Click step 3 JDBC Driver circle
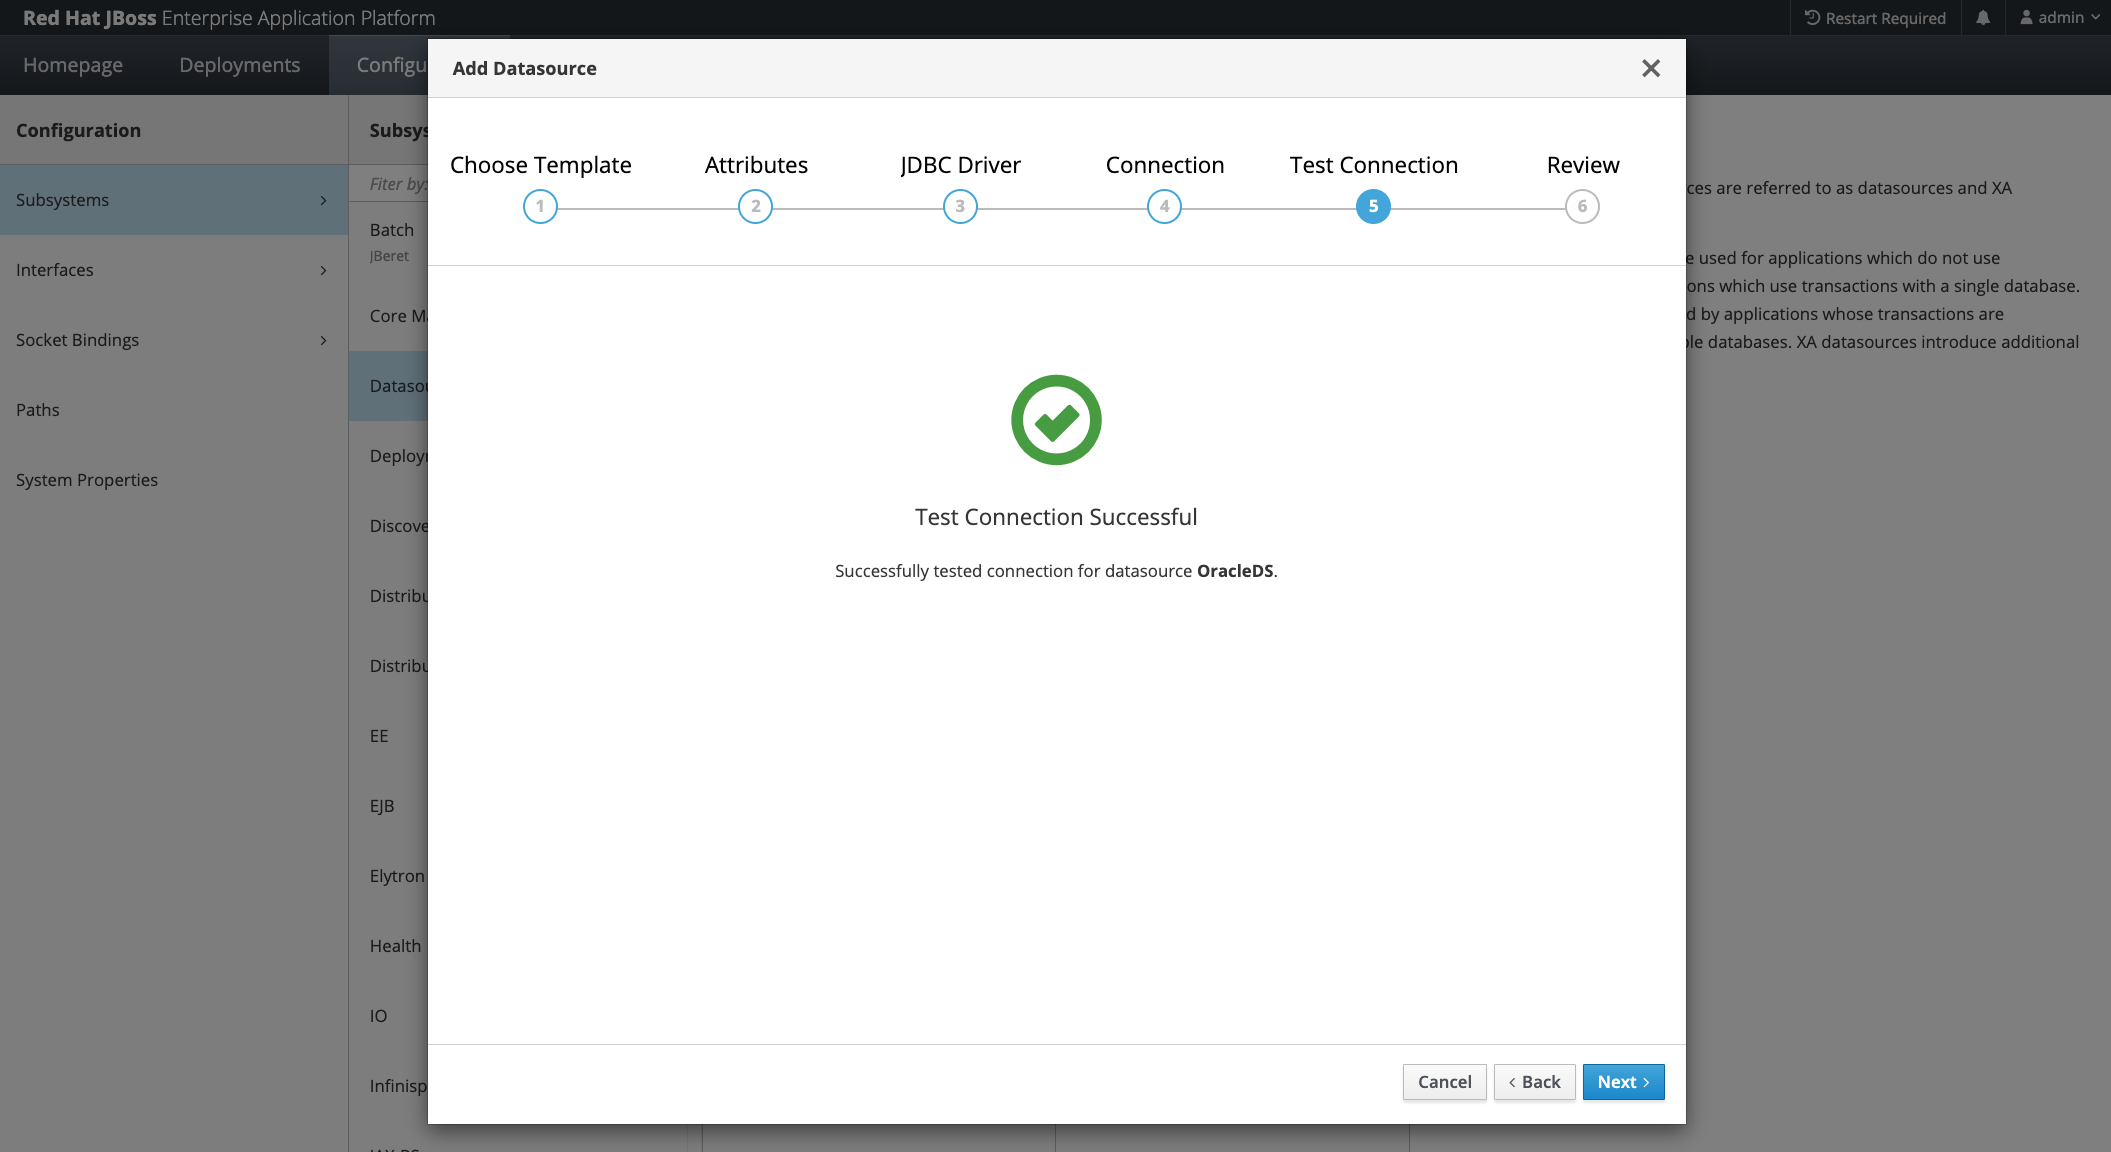The image size is (2111, 1152). pos(960,207)
